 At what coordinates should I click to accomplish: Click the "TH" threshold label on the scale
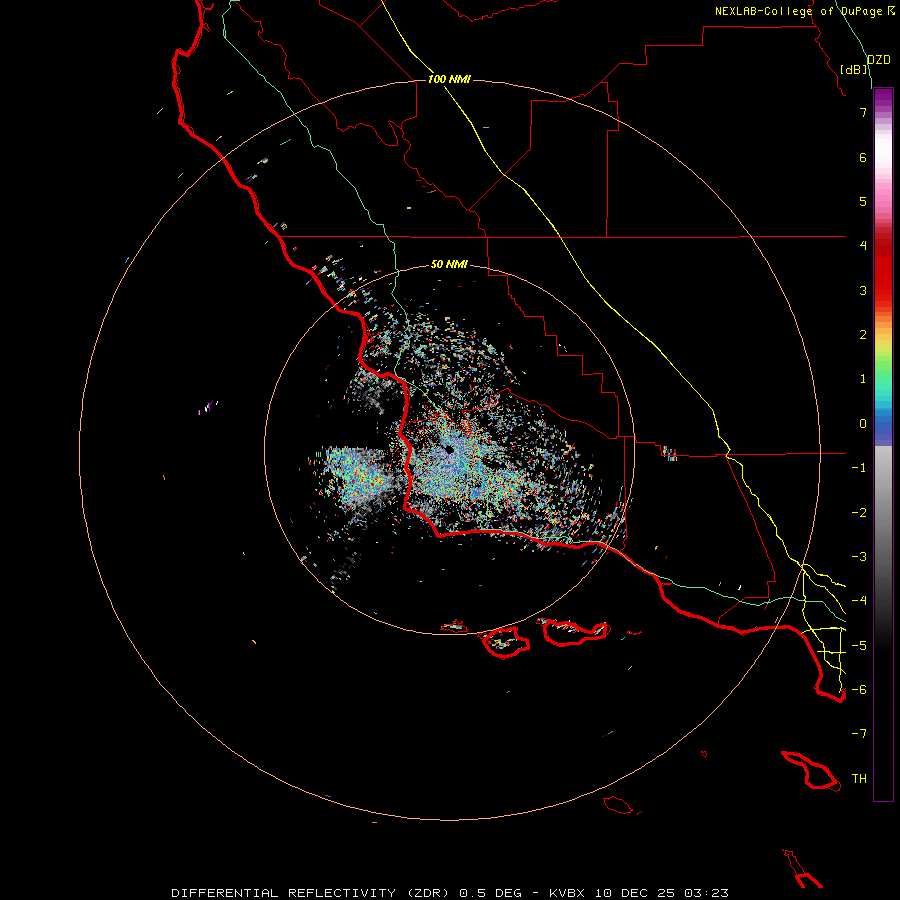(859, 779)
